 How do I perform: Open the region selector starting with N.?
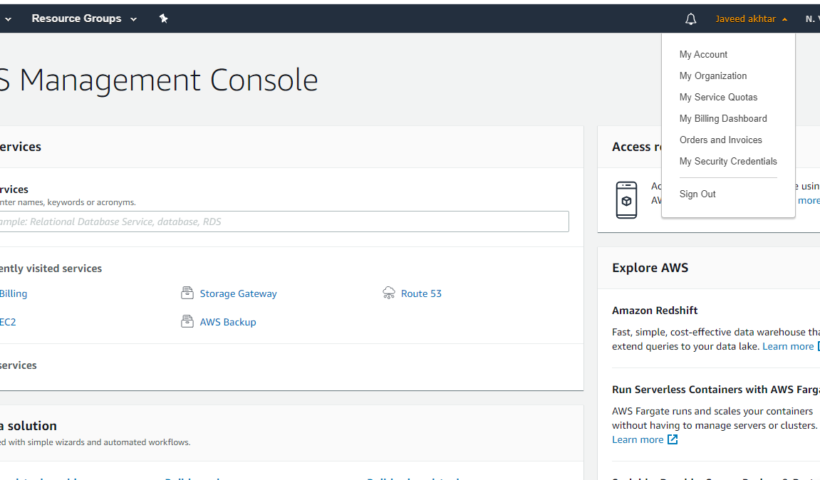pos(812,19)
